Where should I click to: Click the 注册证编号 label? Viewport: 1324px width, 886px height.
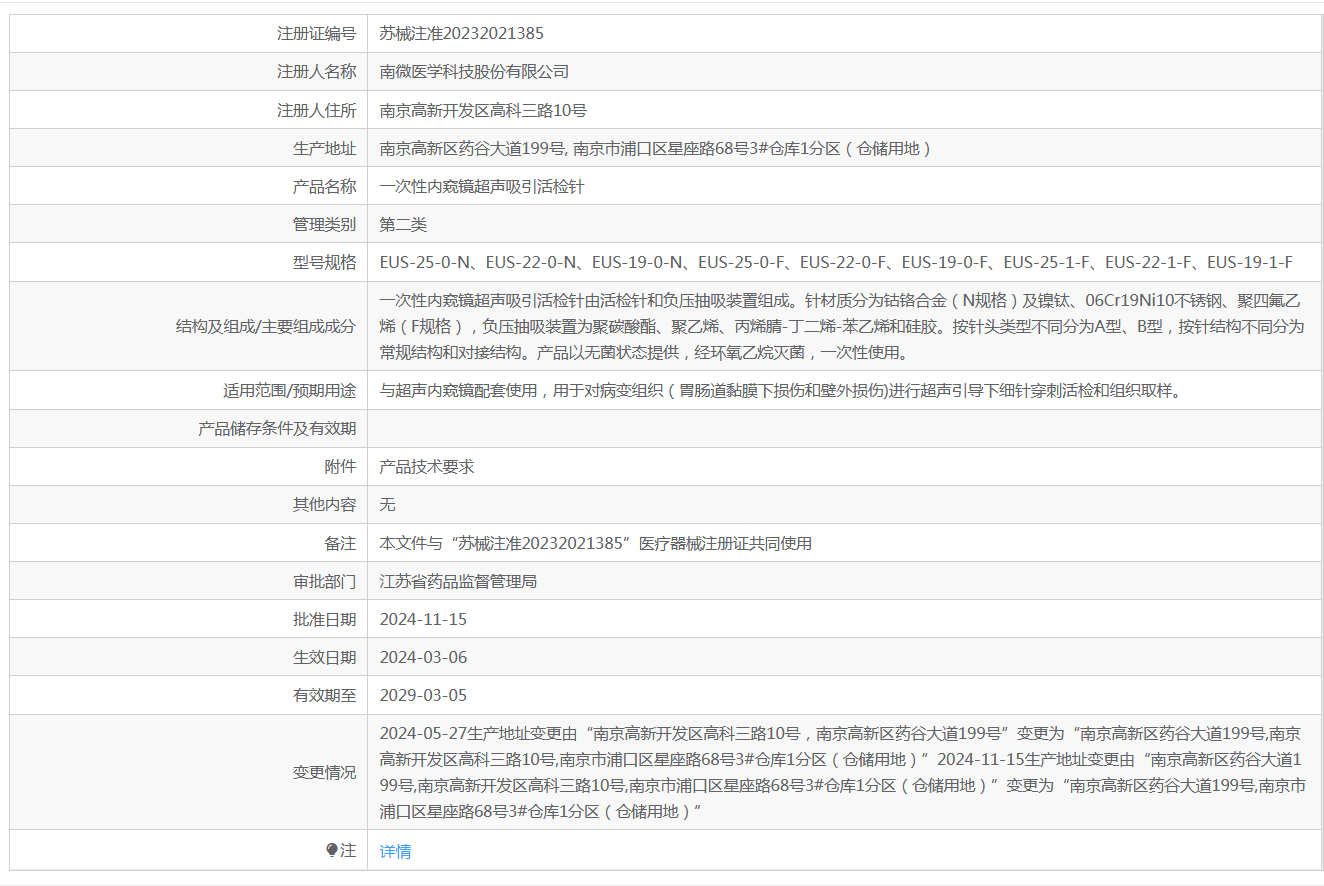(x=316, y=33)
